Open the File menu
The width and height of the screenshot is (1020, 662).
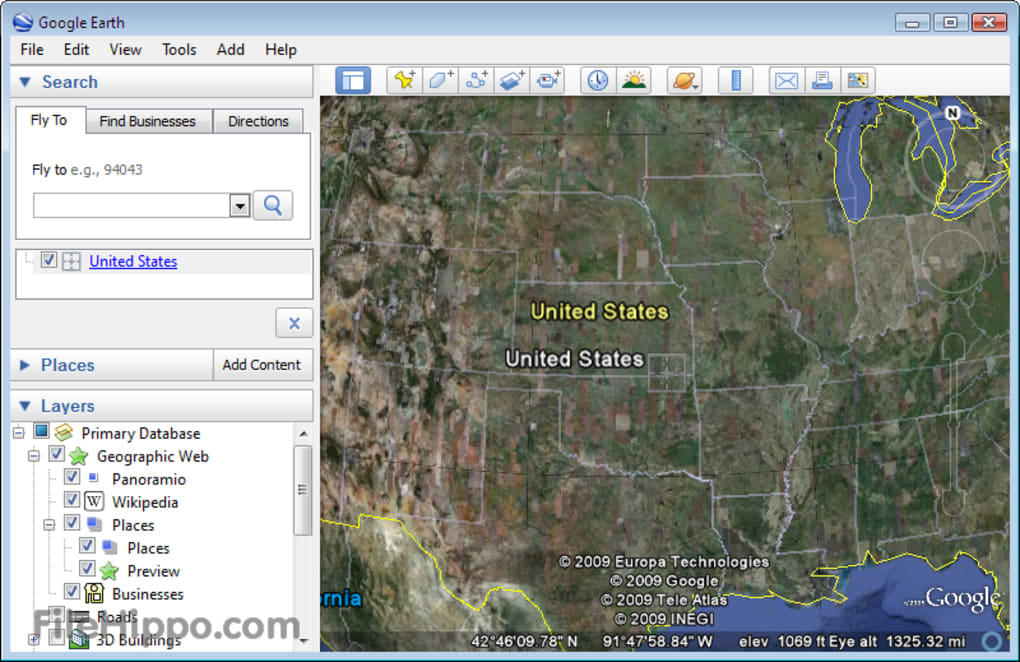[x=32, y=49]
